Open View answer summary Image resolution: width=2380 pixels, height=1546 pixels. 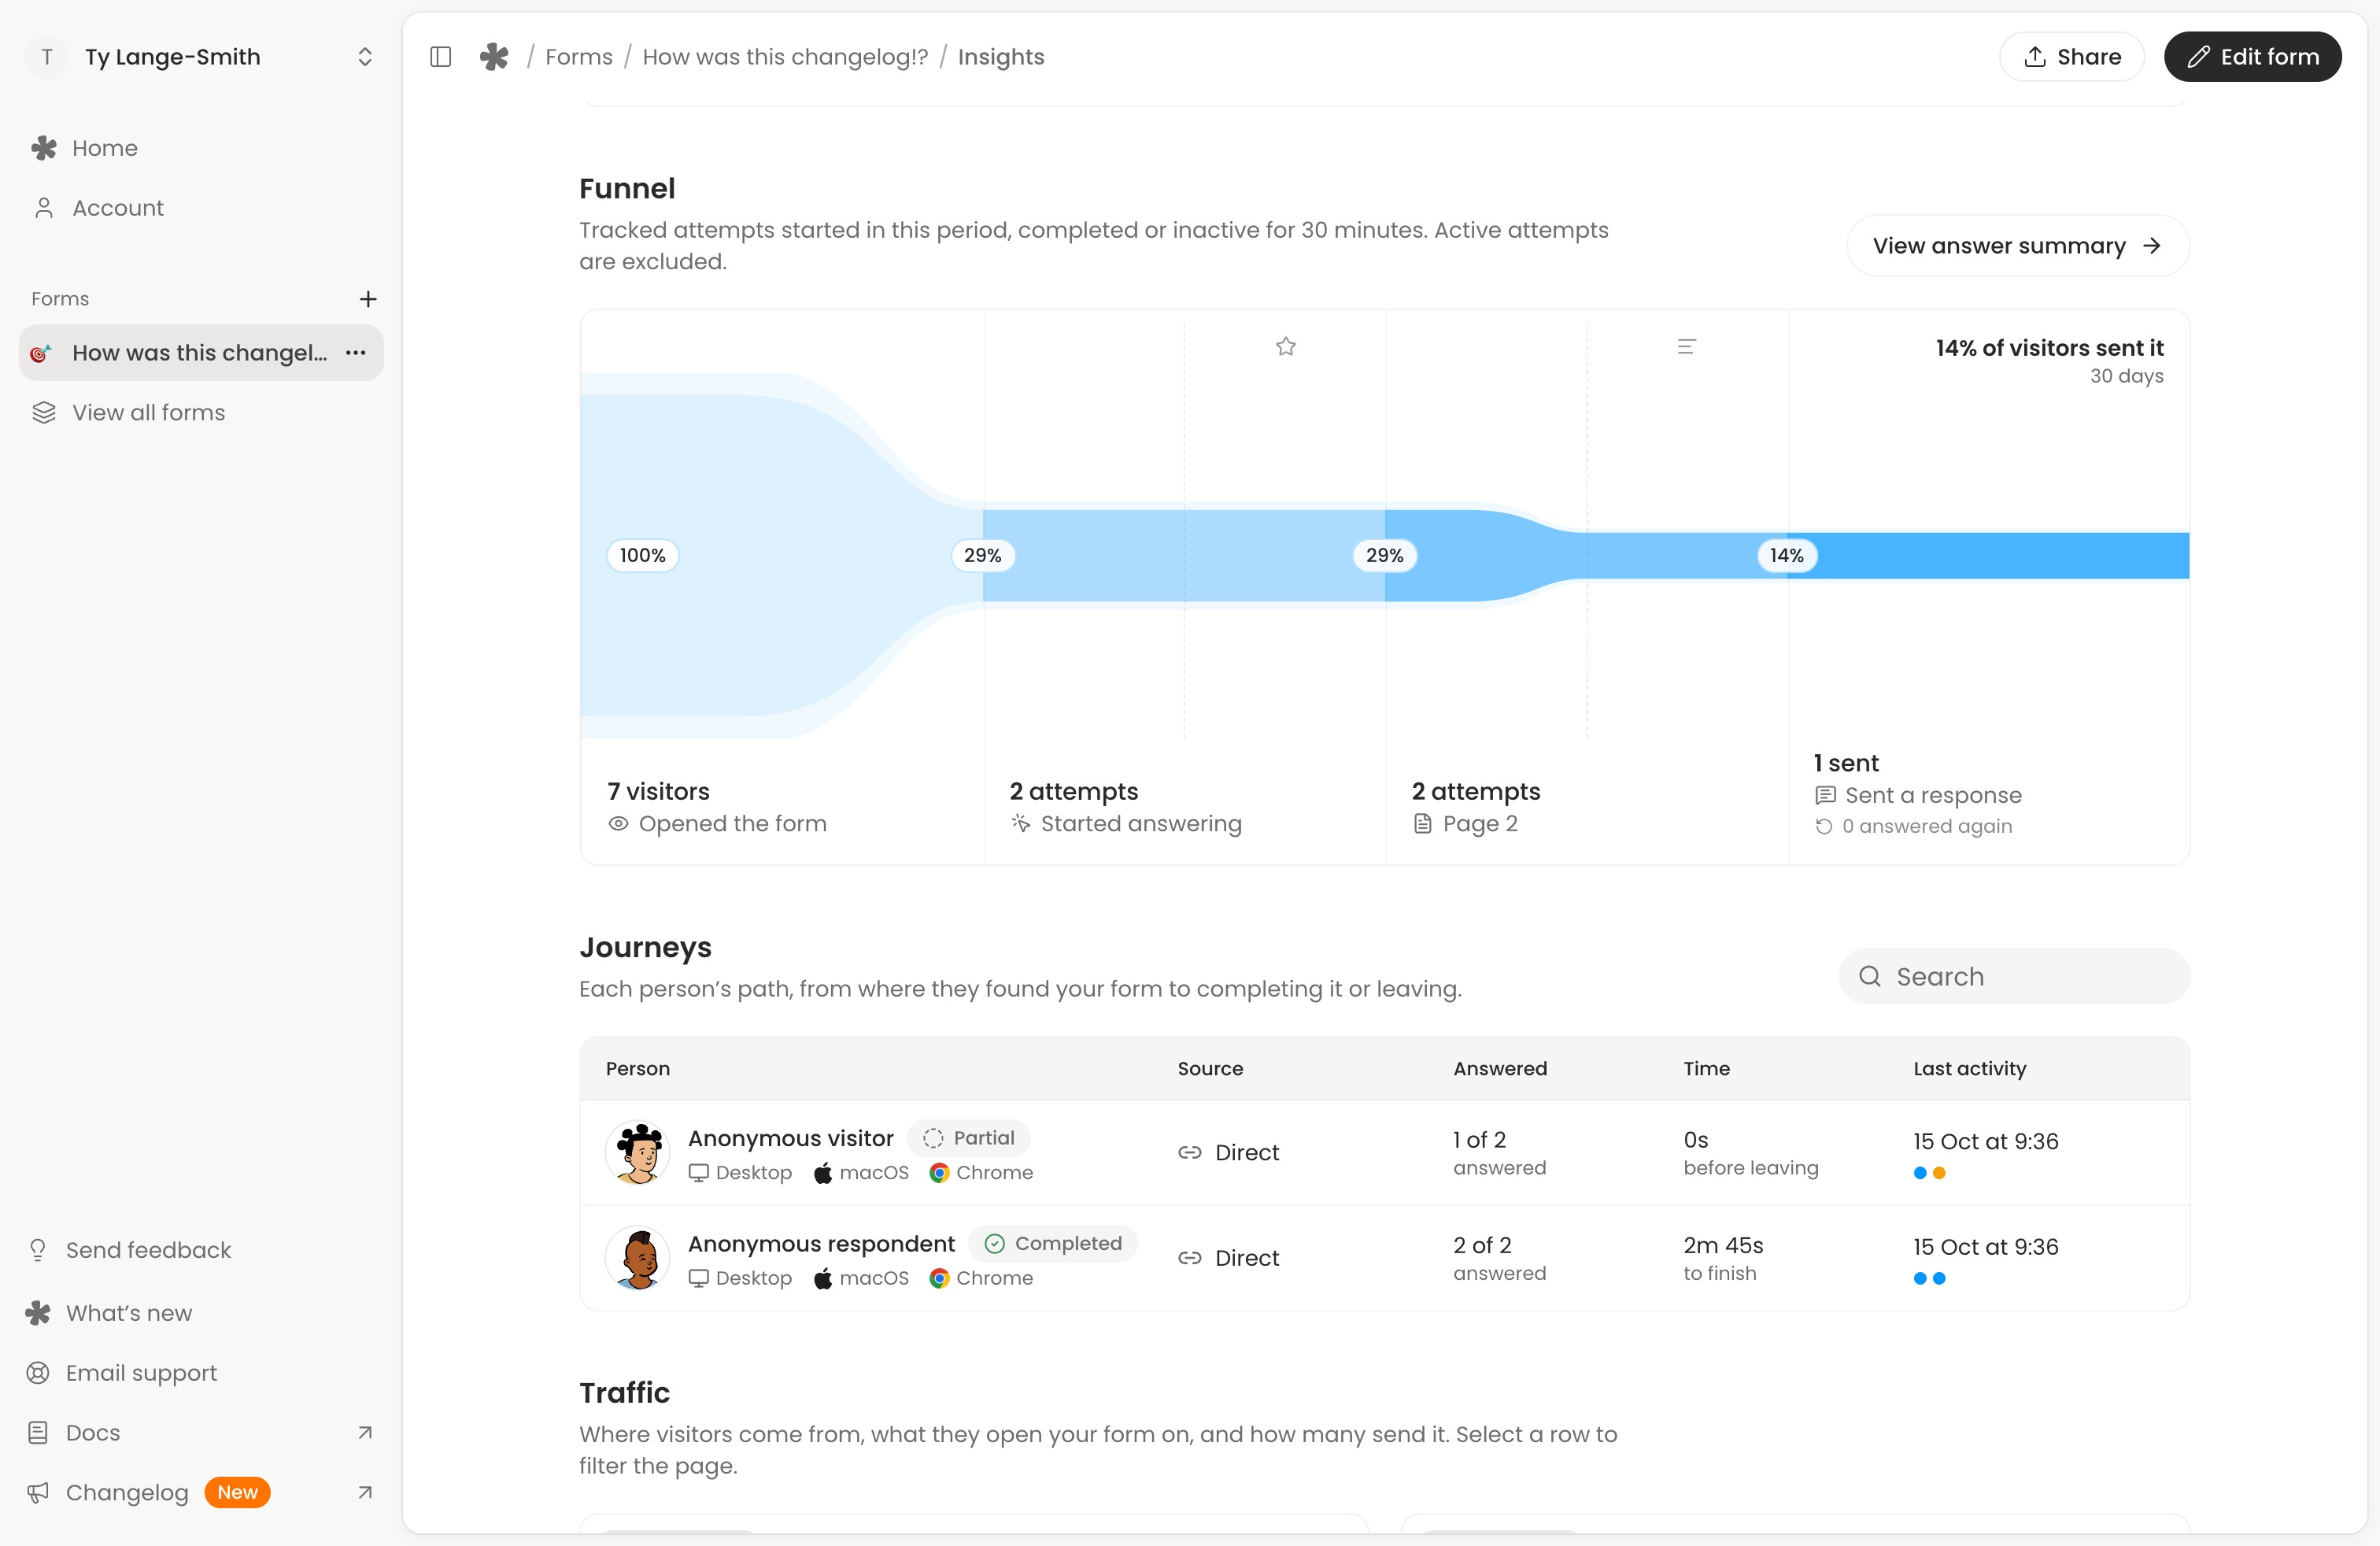(2017, 246)
